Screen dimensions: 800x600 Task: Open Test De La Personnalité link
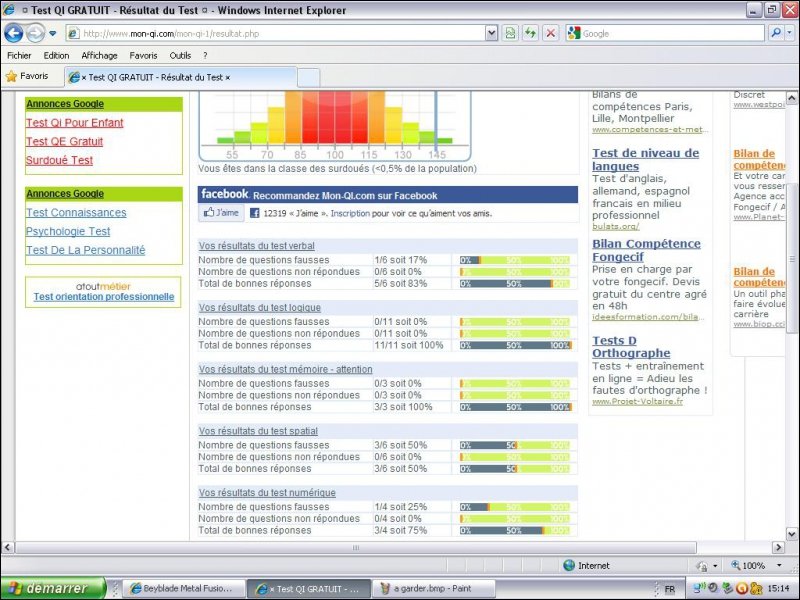pyautogui.click(x=85, y=250)
